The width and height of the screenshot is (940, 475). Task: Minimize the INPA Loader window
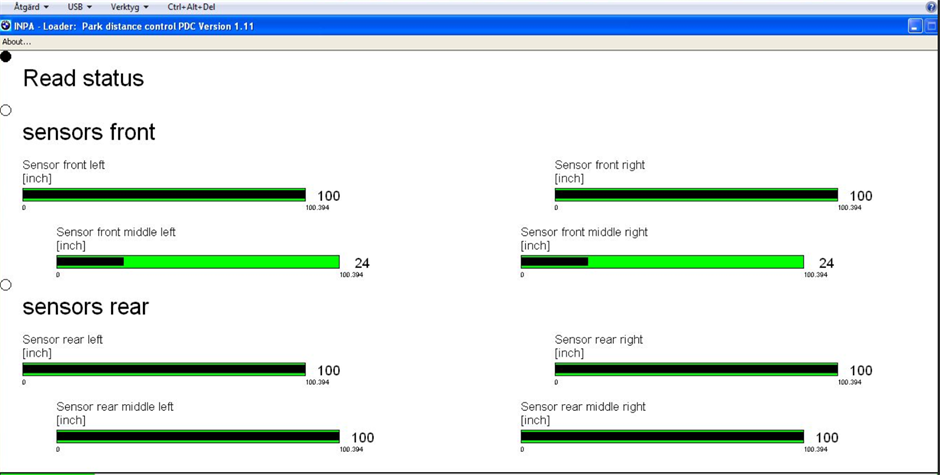[915, 26]
